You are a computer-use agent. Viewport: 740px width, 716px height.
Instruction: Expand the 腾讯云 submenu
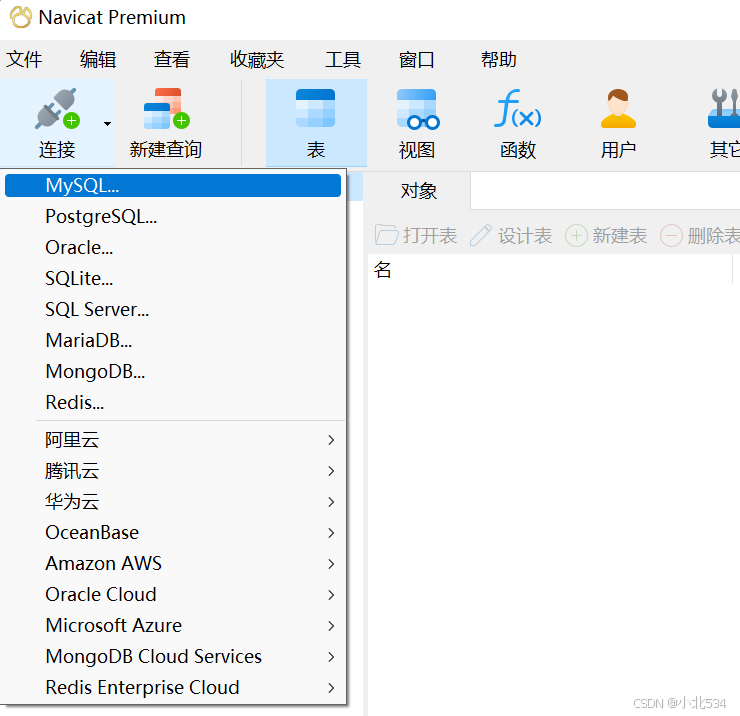coord(173,471)
